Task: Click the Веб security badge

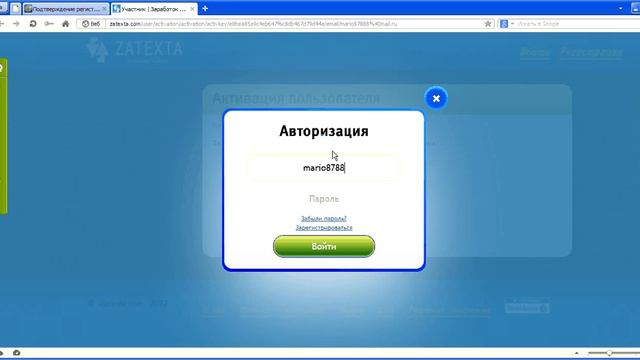Action: tap(91, 24)
